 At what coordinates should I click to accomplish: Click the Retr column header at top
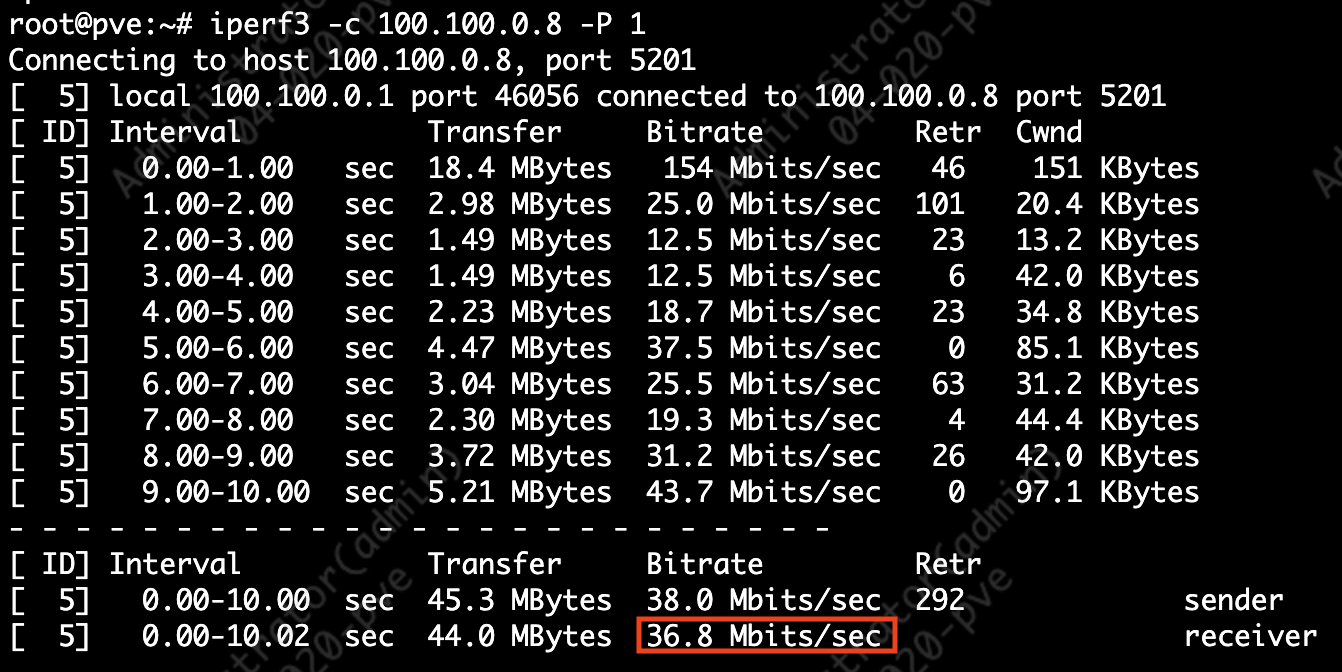coord(947,132)
